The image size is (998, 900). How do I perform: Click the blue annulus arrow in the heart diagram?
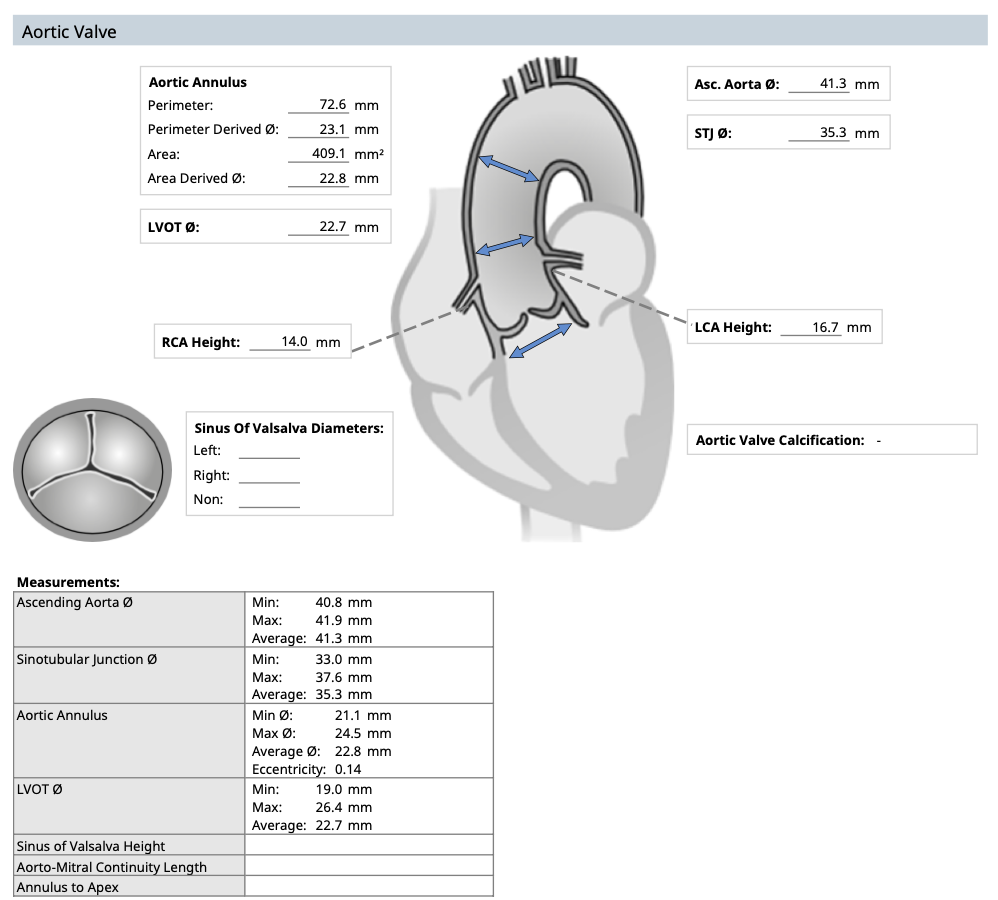click(540, 339)
